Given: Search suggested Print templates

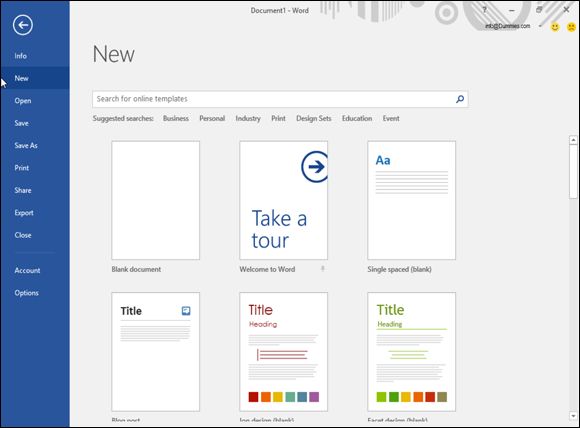Looking at the screenshot, I should tap(278, 118).
